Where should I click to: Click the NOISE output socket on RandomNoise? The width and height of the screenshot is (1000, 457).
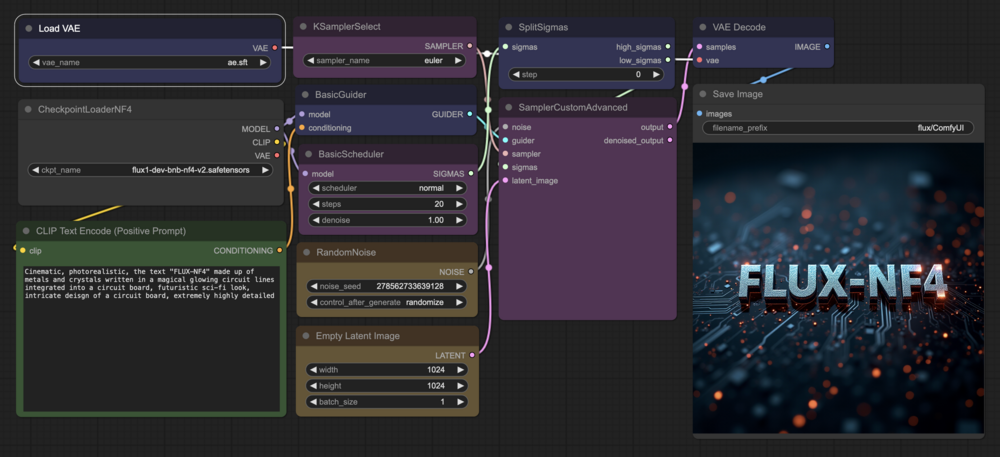pos(471,272)
